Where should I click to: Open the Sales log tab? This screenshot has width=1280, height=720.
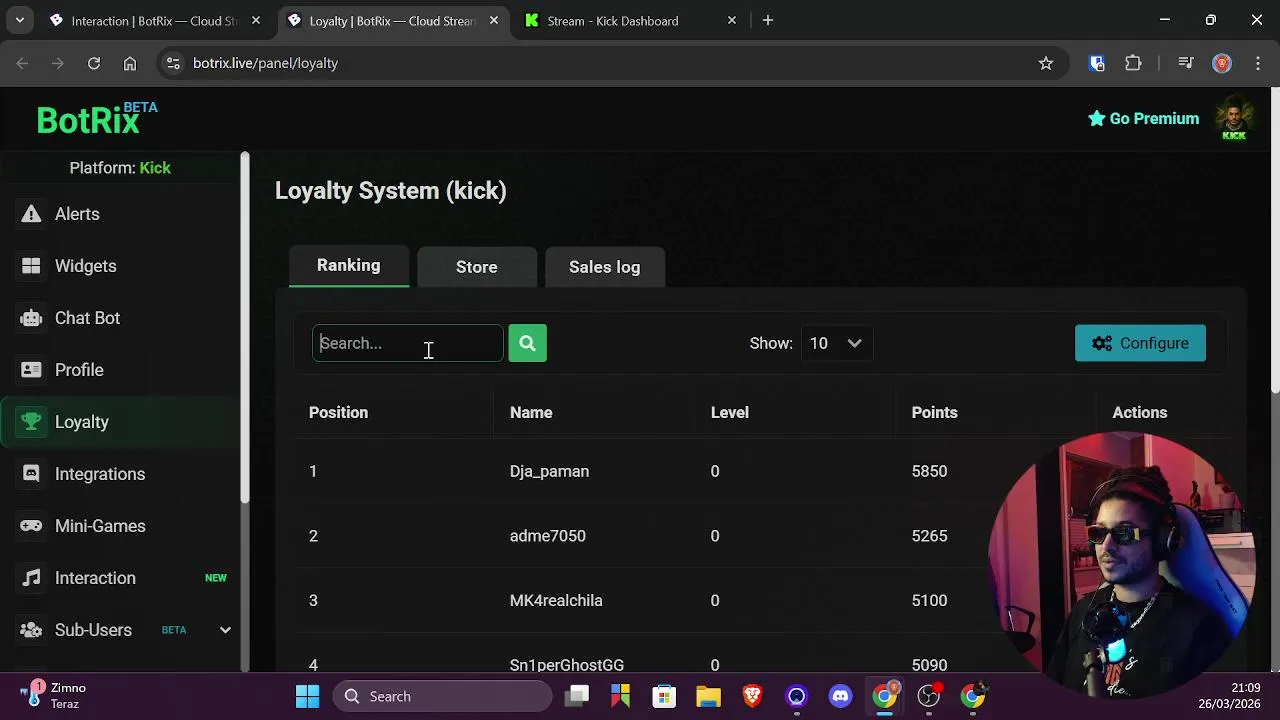coord(604,267)
